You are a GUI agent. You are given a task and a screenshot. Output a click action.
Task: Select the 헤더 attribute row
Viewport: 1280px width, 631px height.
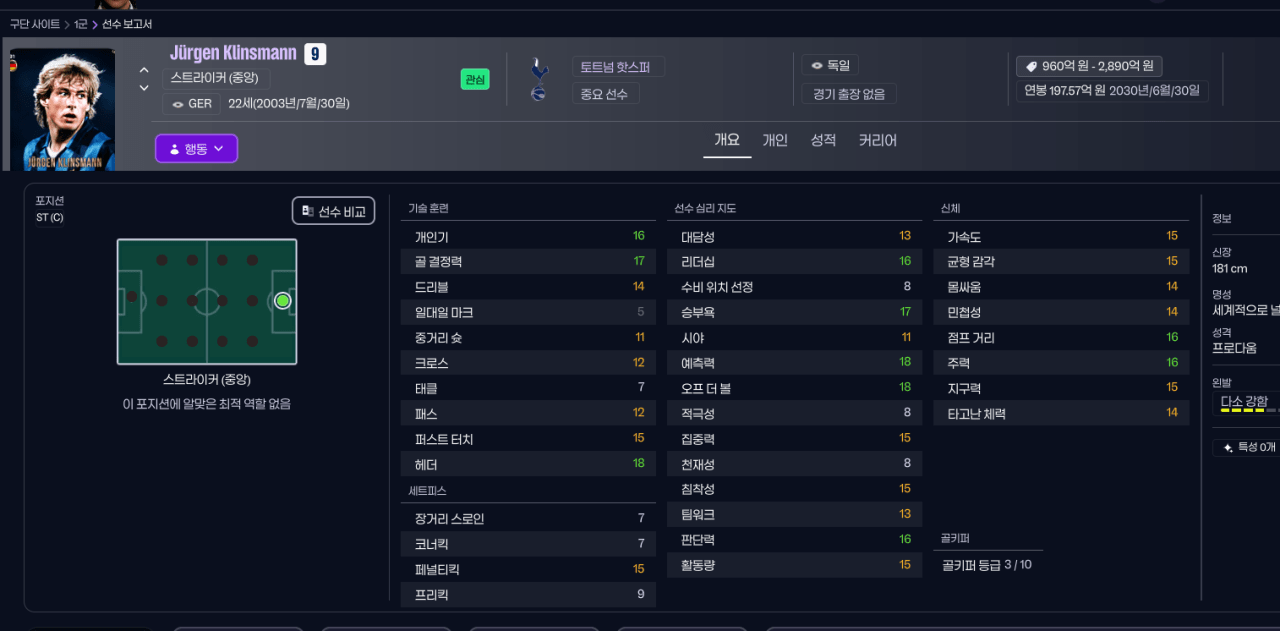[x=528, y=465]
